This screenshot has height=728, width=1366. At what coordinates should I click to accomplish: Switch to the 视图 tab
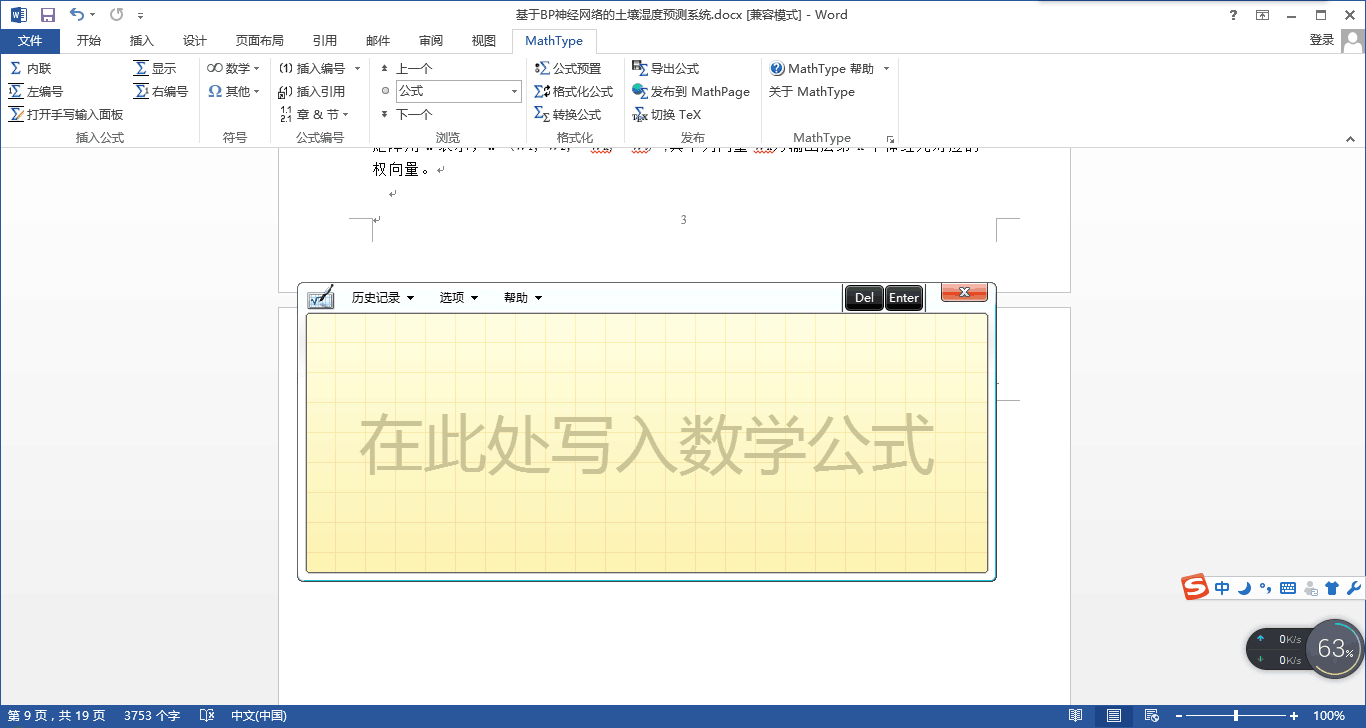tap(484, 40)
